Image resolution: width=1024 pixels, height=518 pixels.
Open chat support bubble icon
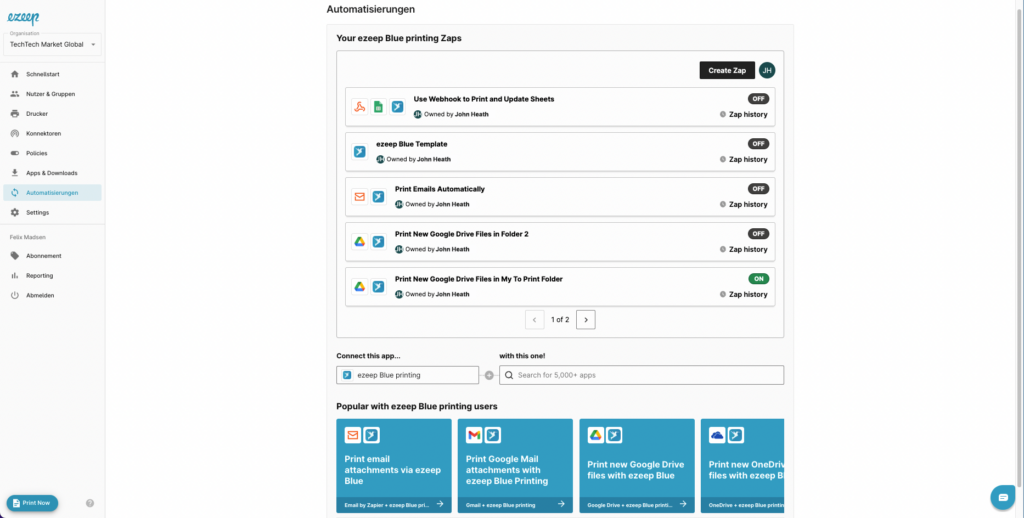tap(1002, 498)
